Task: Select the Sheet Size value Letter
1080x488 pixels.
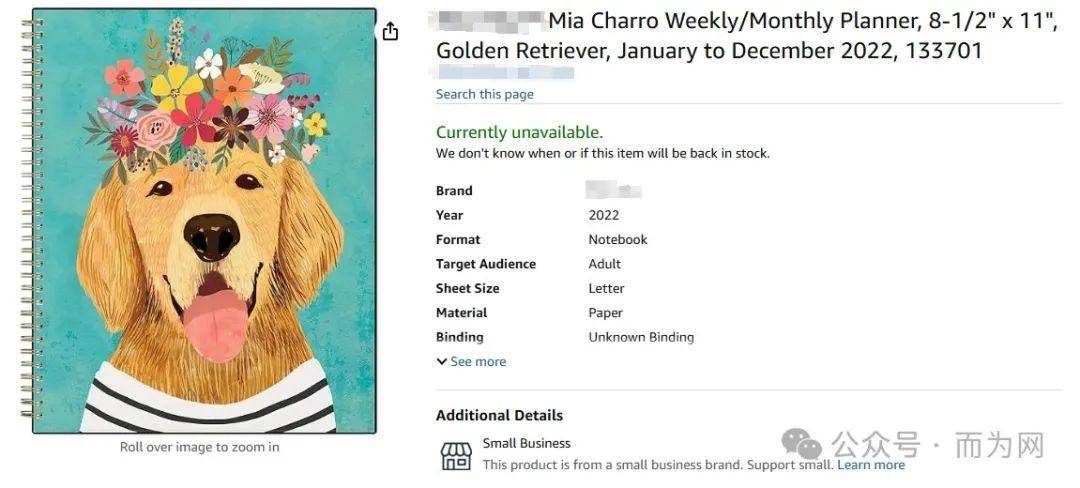Action: 606,288
